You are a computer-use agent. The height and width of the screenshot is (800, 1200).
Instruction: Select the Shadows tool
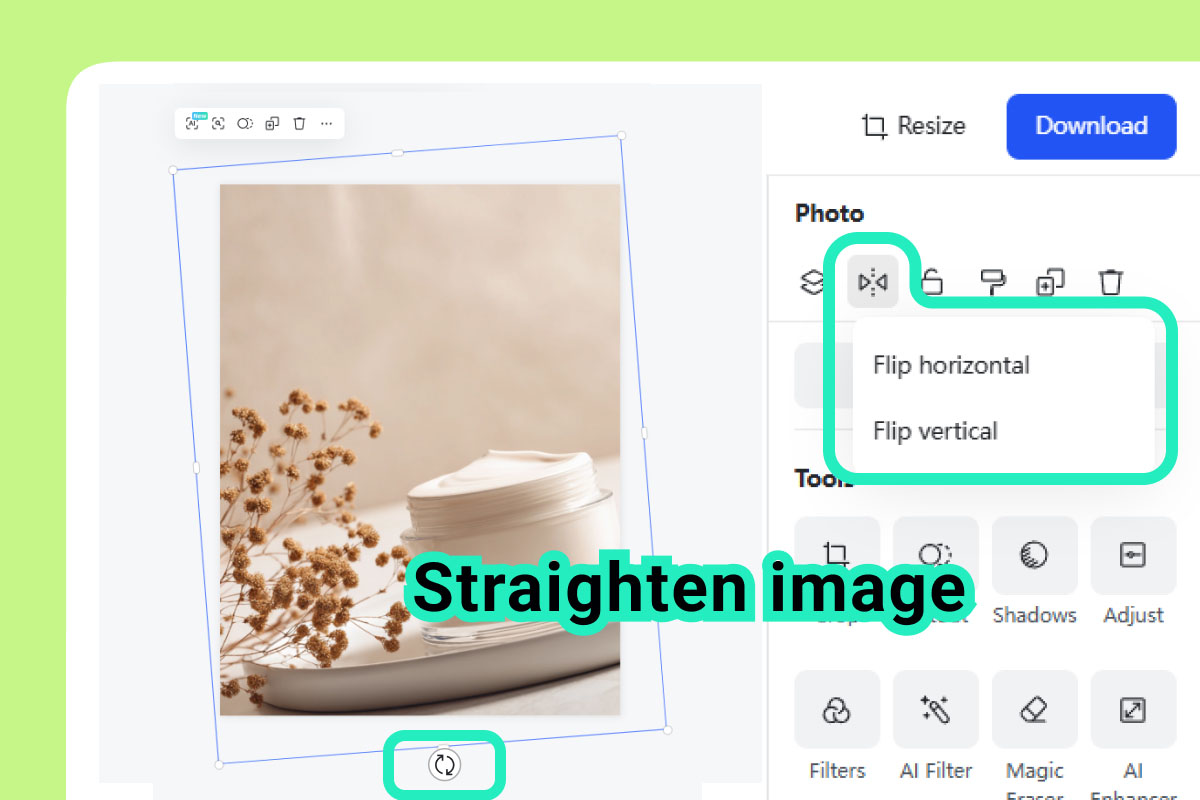click(x=1034, y=555)
